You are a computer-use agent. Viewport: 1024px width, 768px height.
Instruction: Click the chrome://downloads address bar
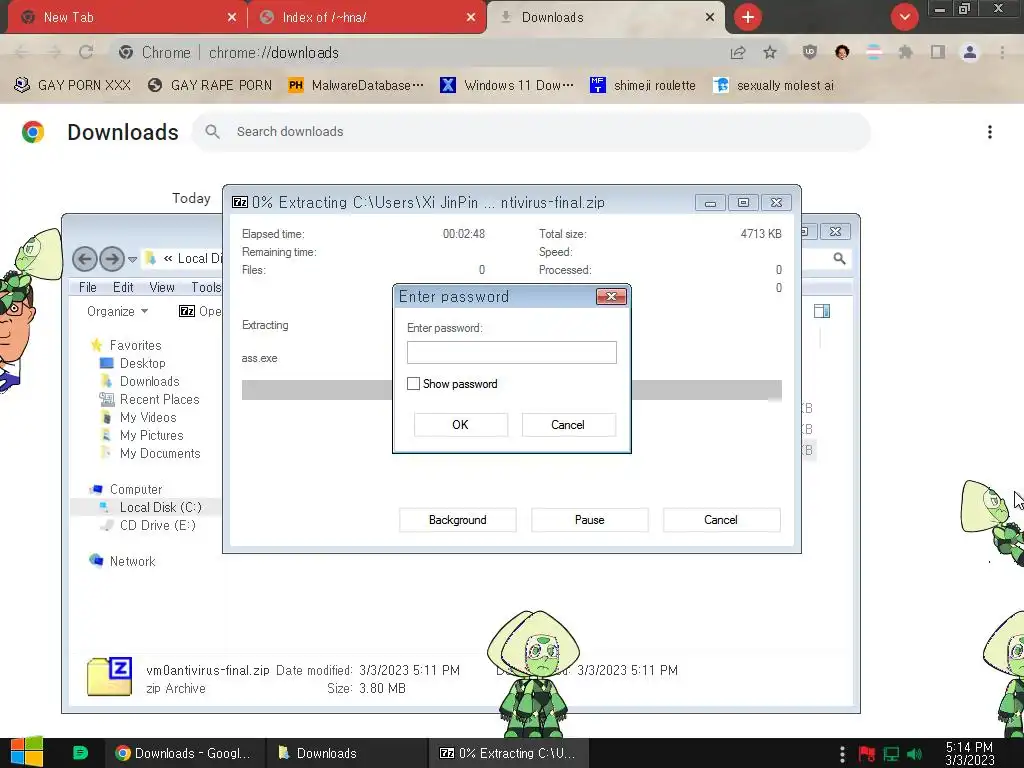418,52
